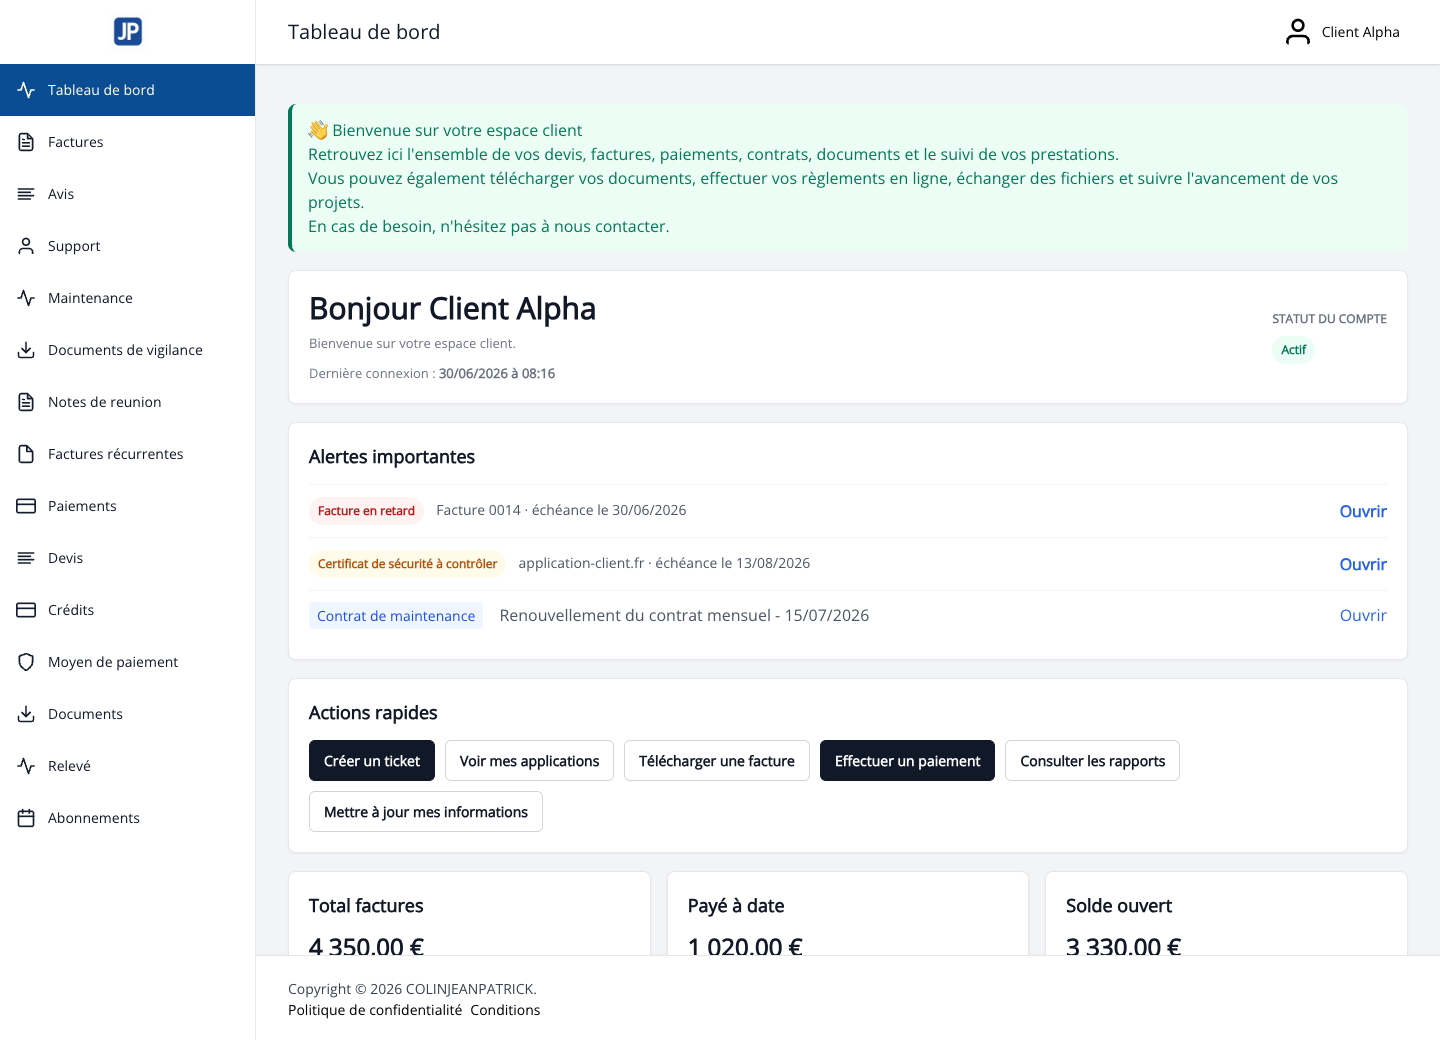Viewport: 1440px width, 1040px height.
Task: Go to the Avis section
Action: [x=127, y=194]
